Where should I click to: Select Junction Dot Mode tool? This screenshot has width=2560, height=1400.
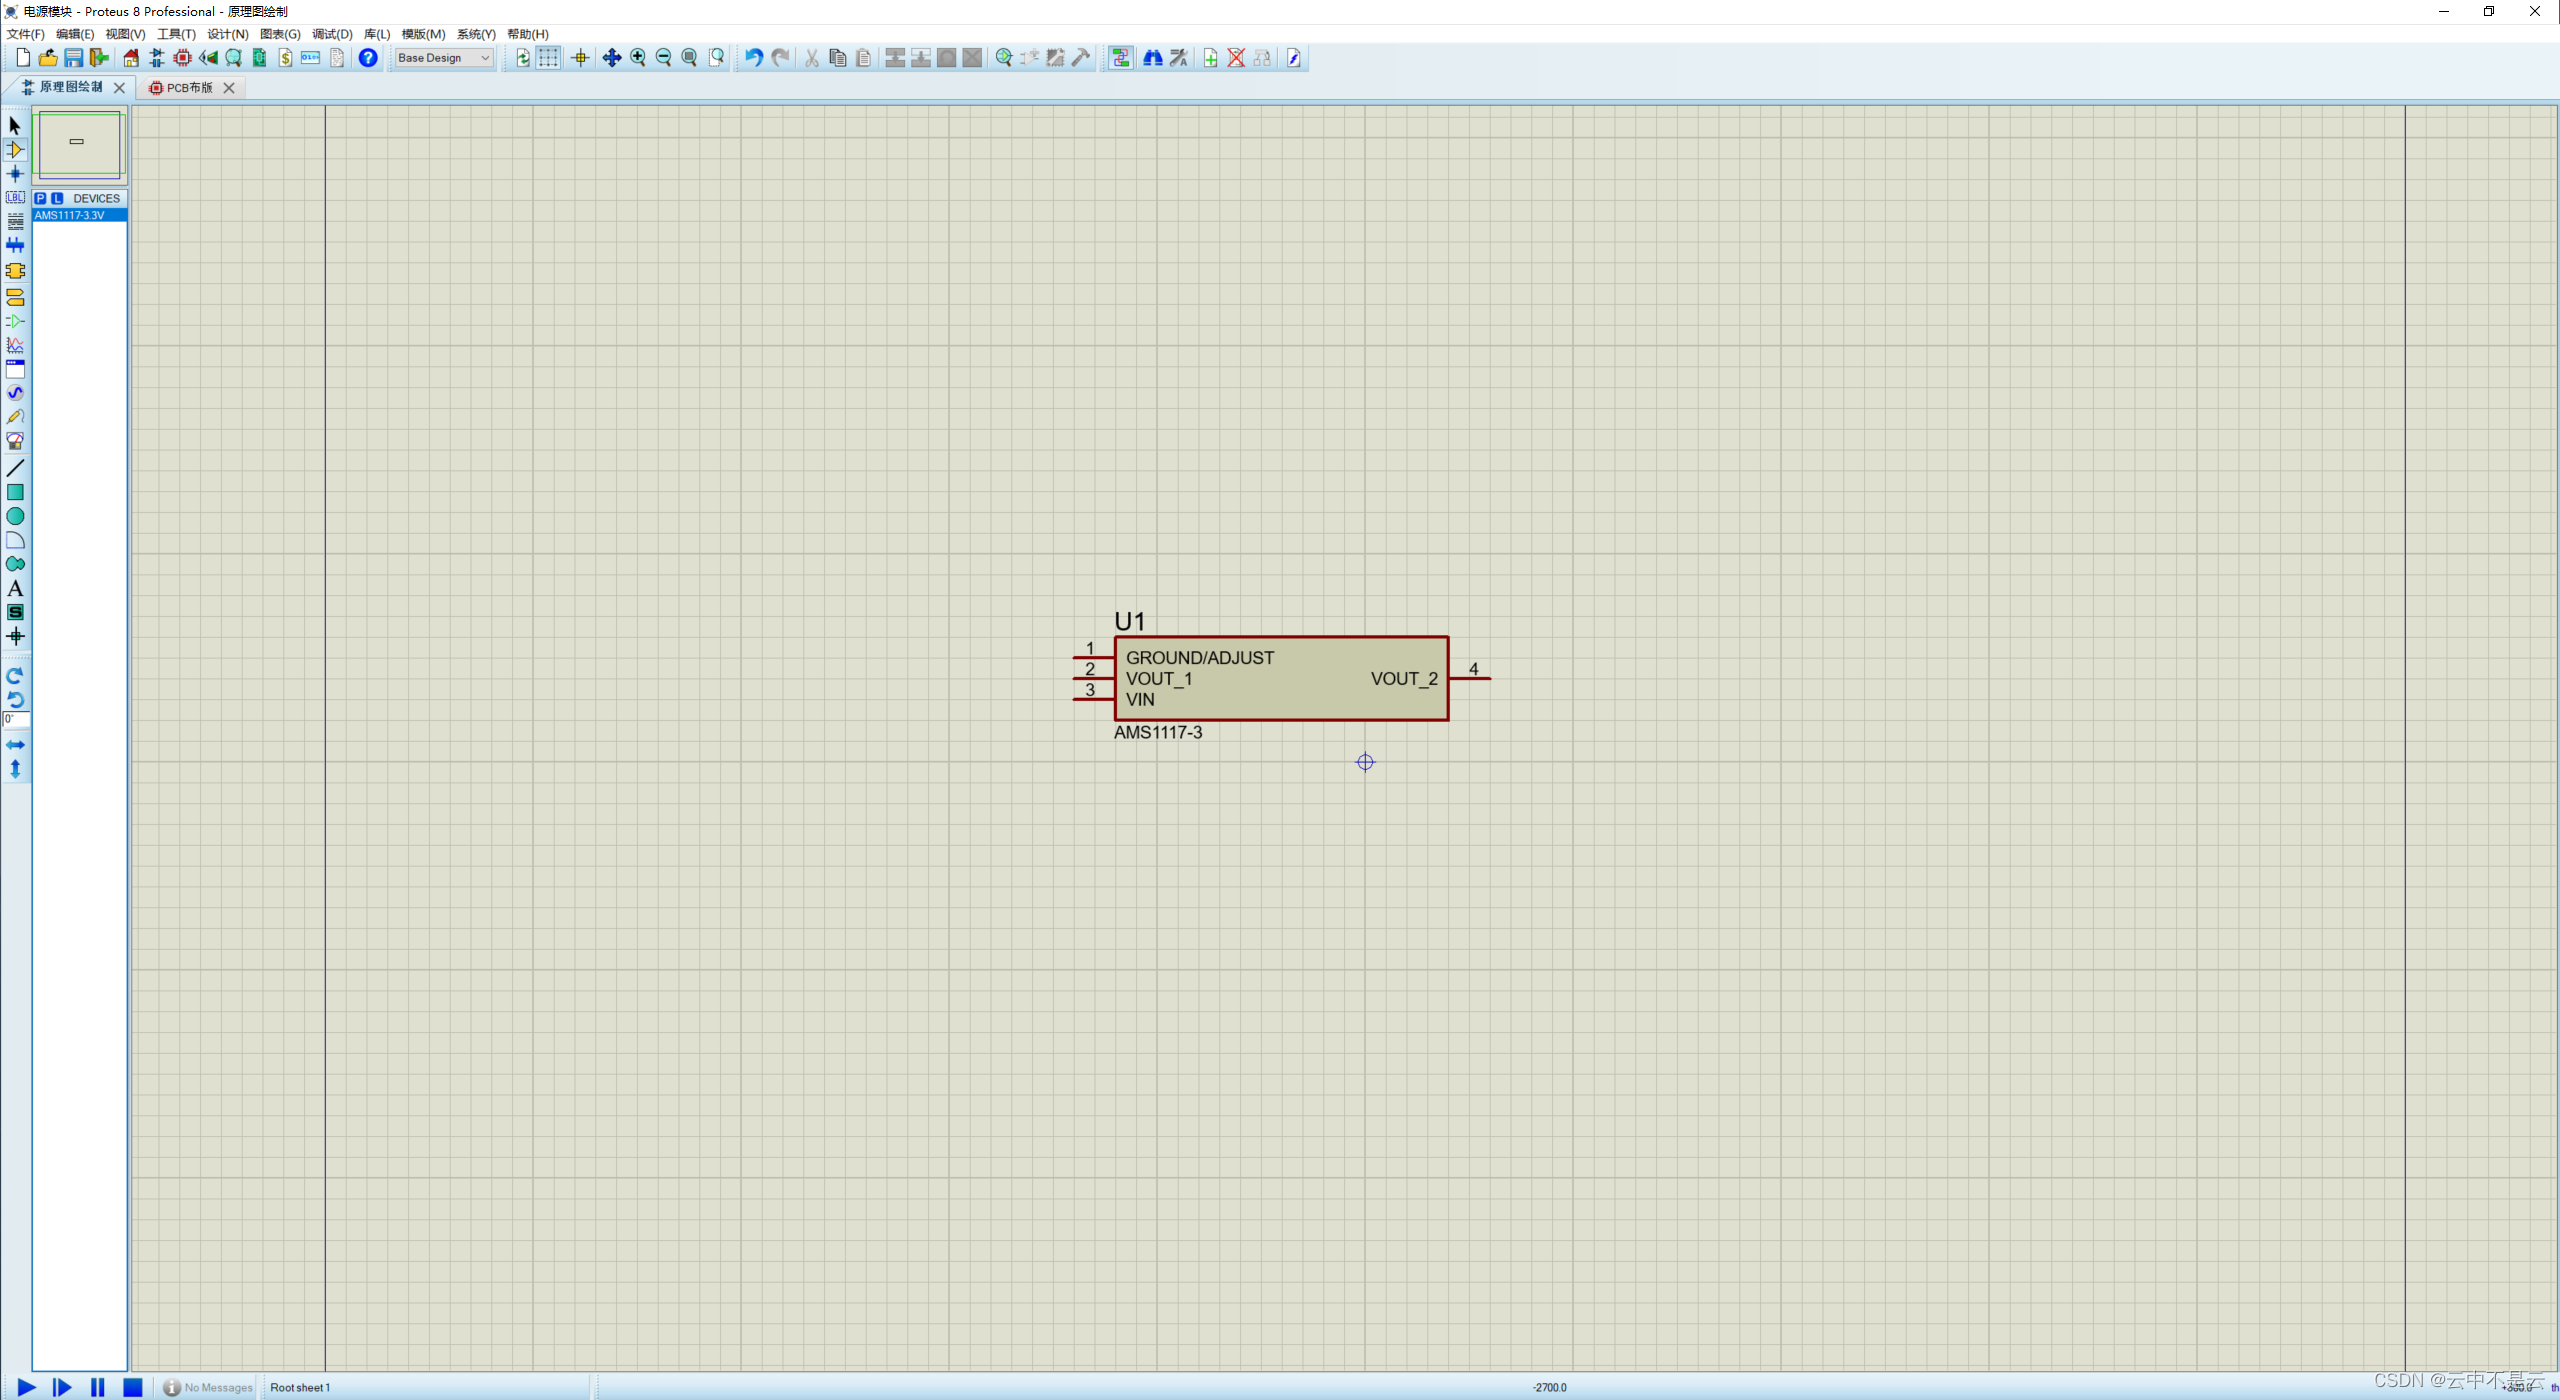(x=15, y=173)
